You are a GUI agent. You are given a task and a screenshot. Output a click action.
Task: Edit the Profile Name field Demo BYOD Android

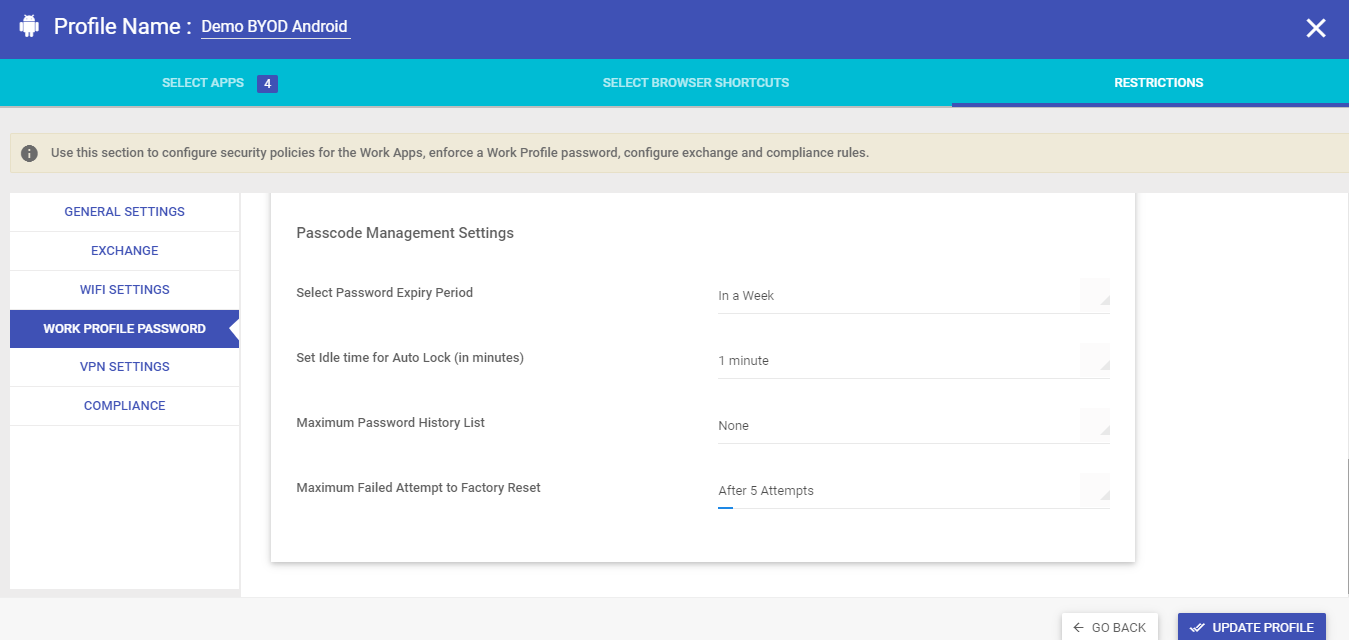click(x=275, y=27)
